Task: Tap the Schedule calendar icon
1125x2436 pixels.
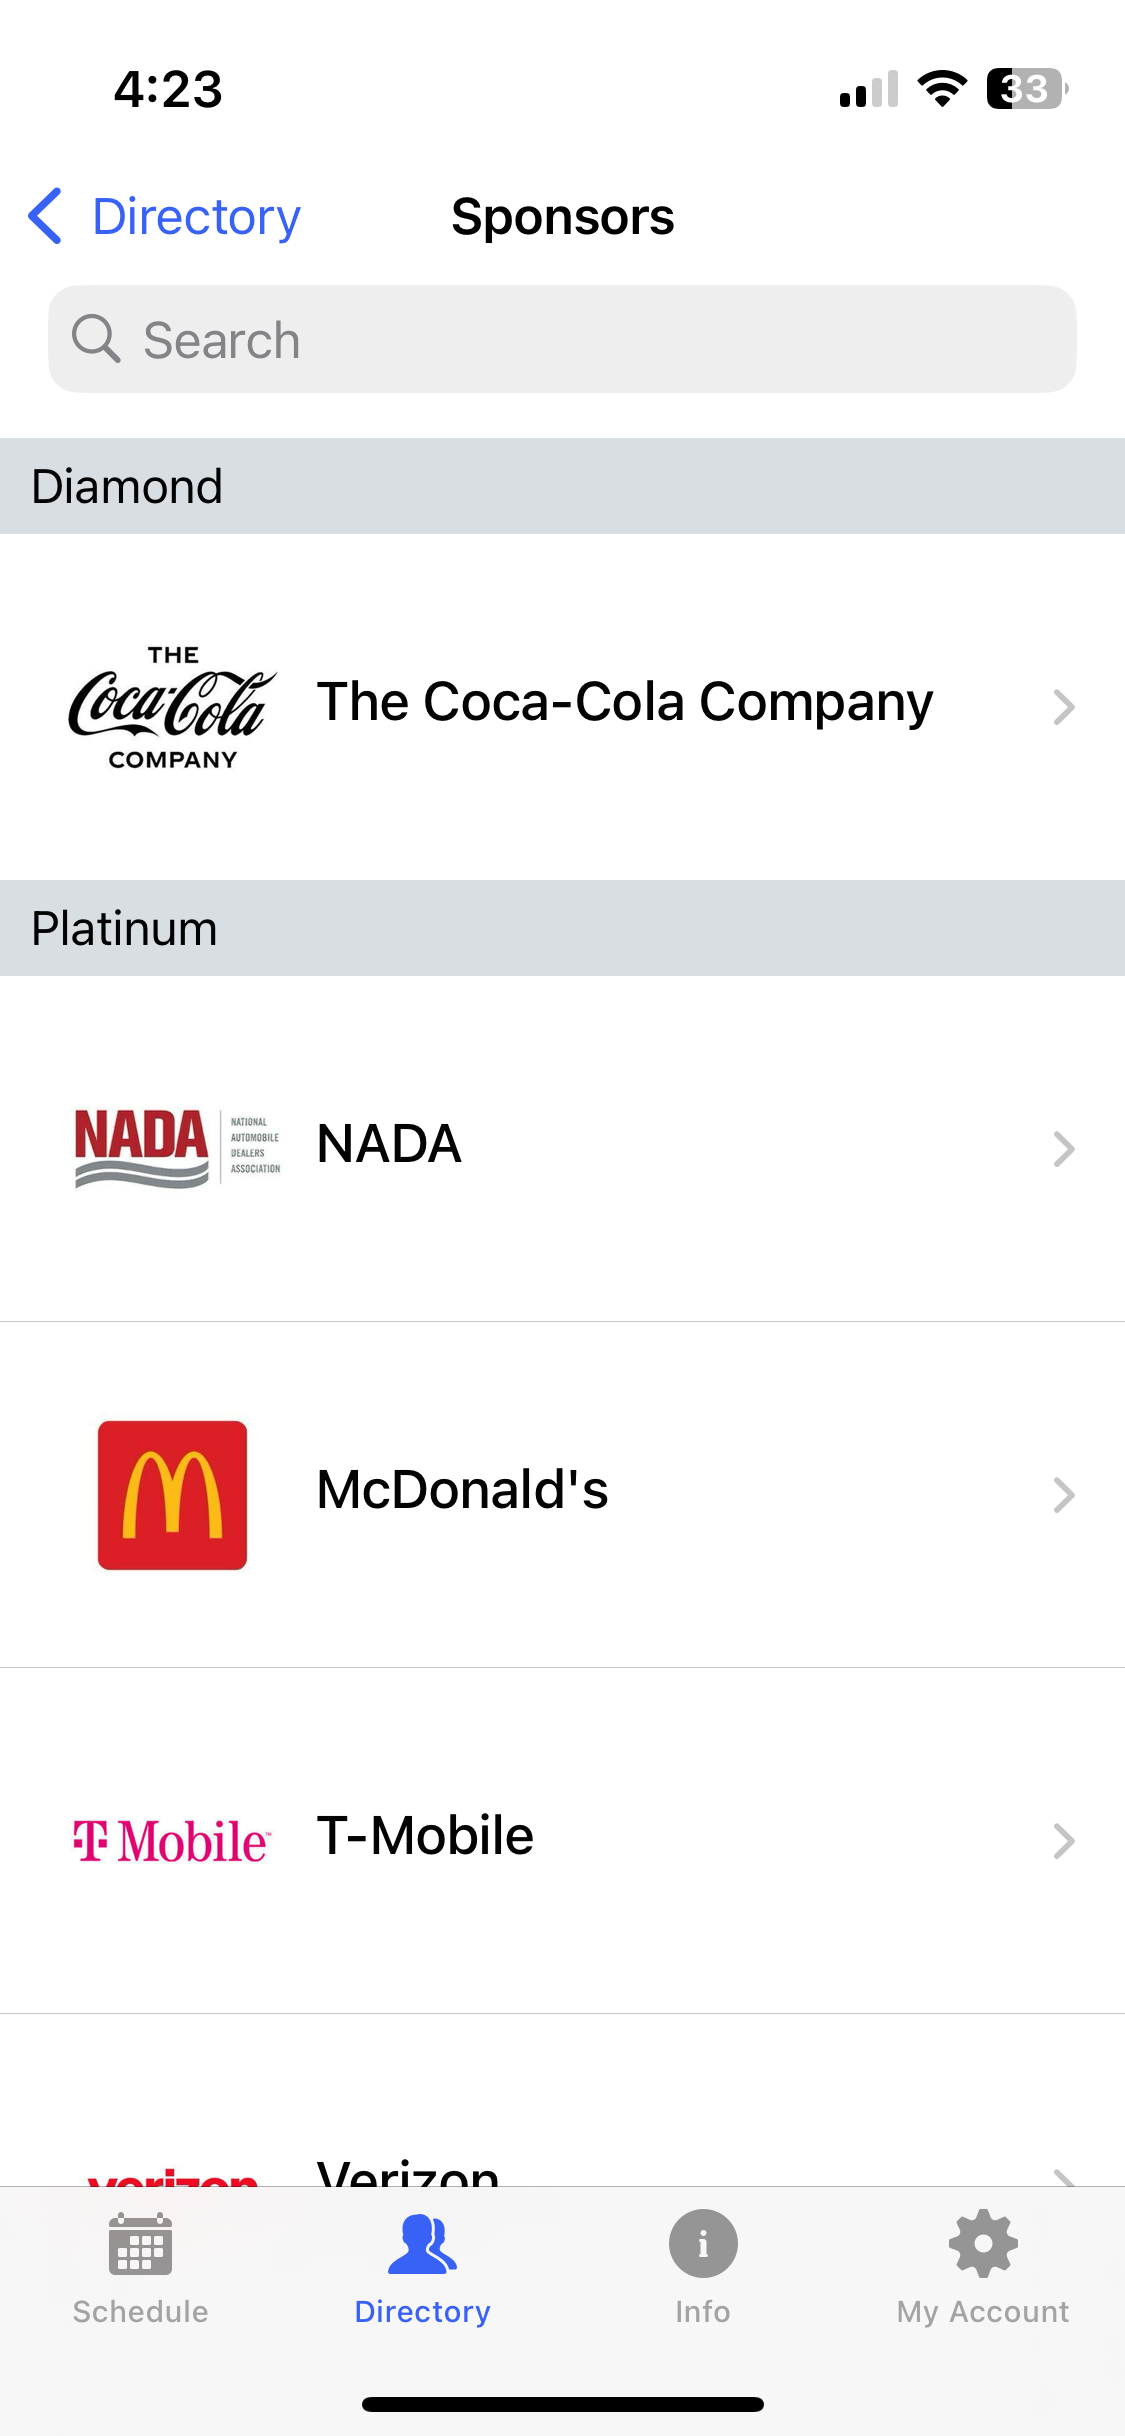Action: click(140, 2244)
